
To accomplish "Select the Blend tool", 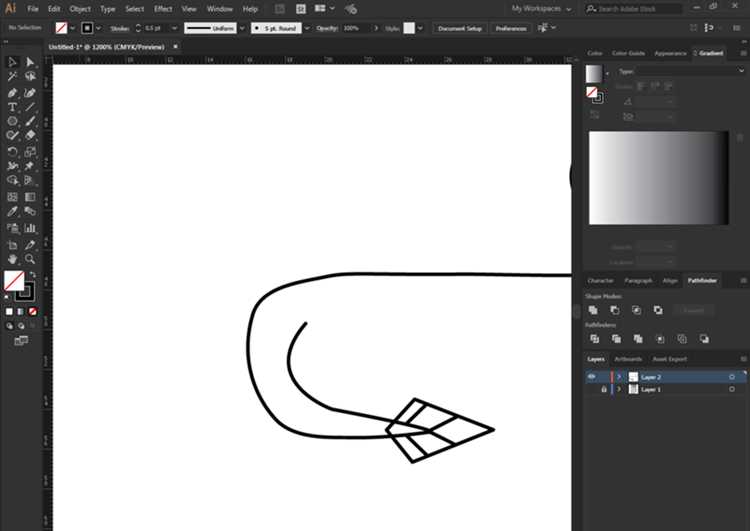I will (30, 211).
